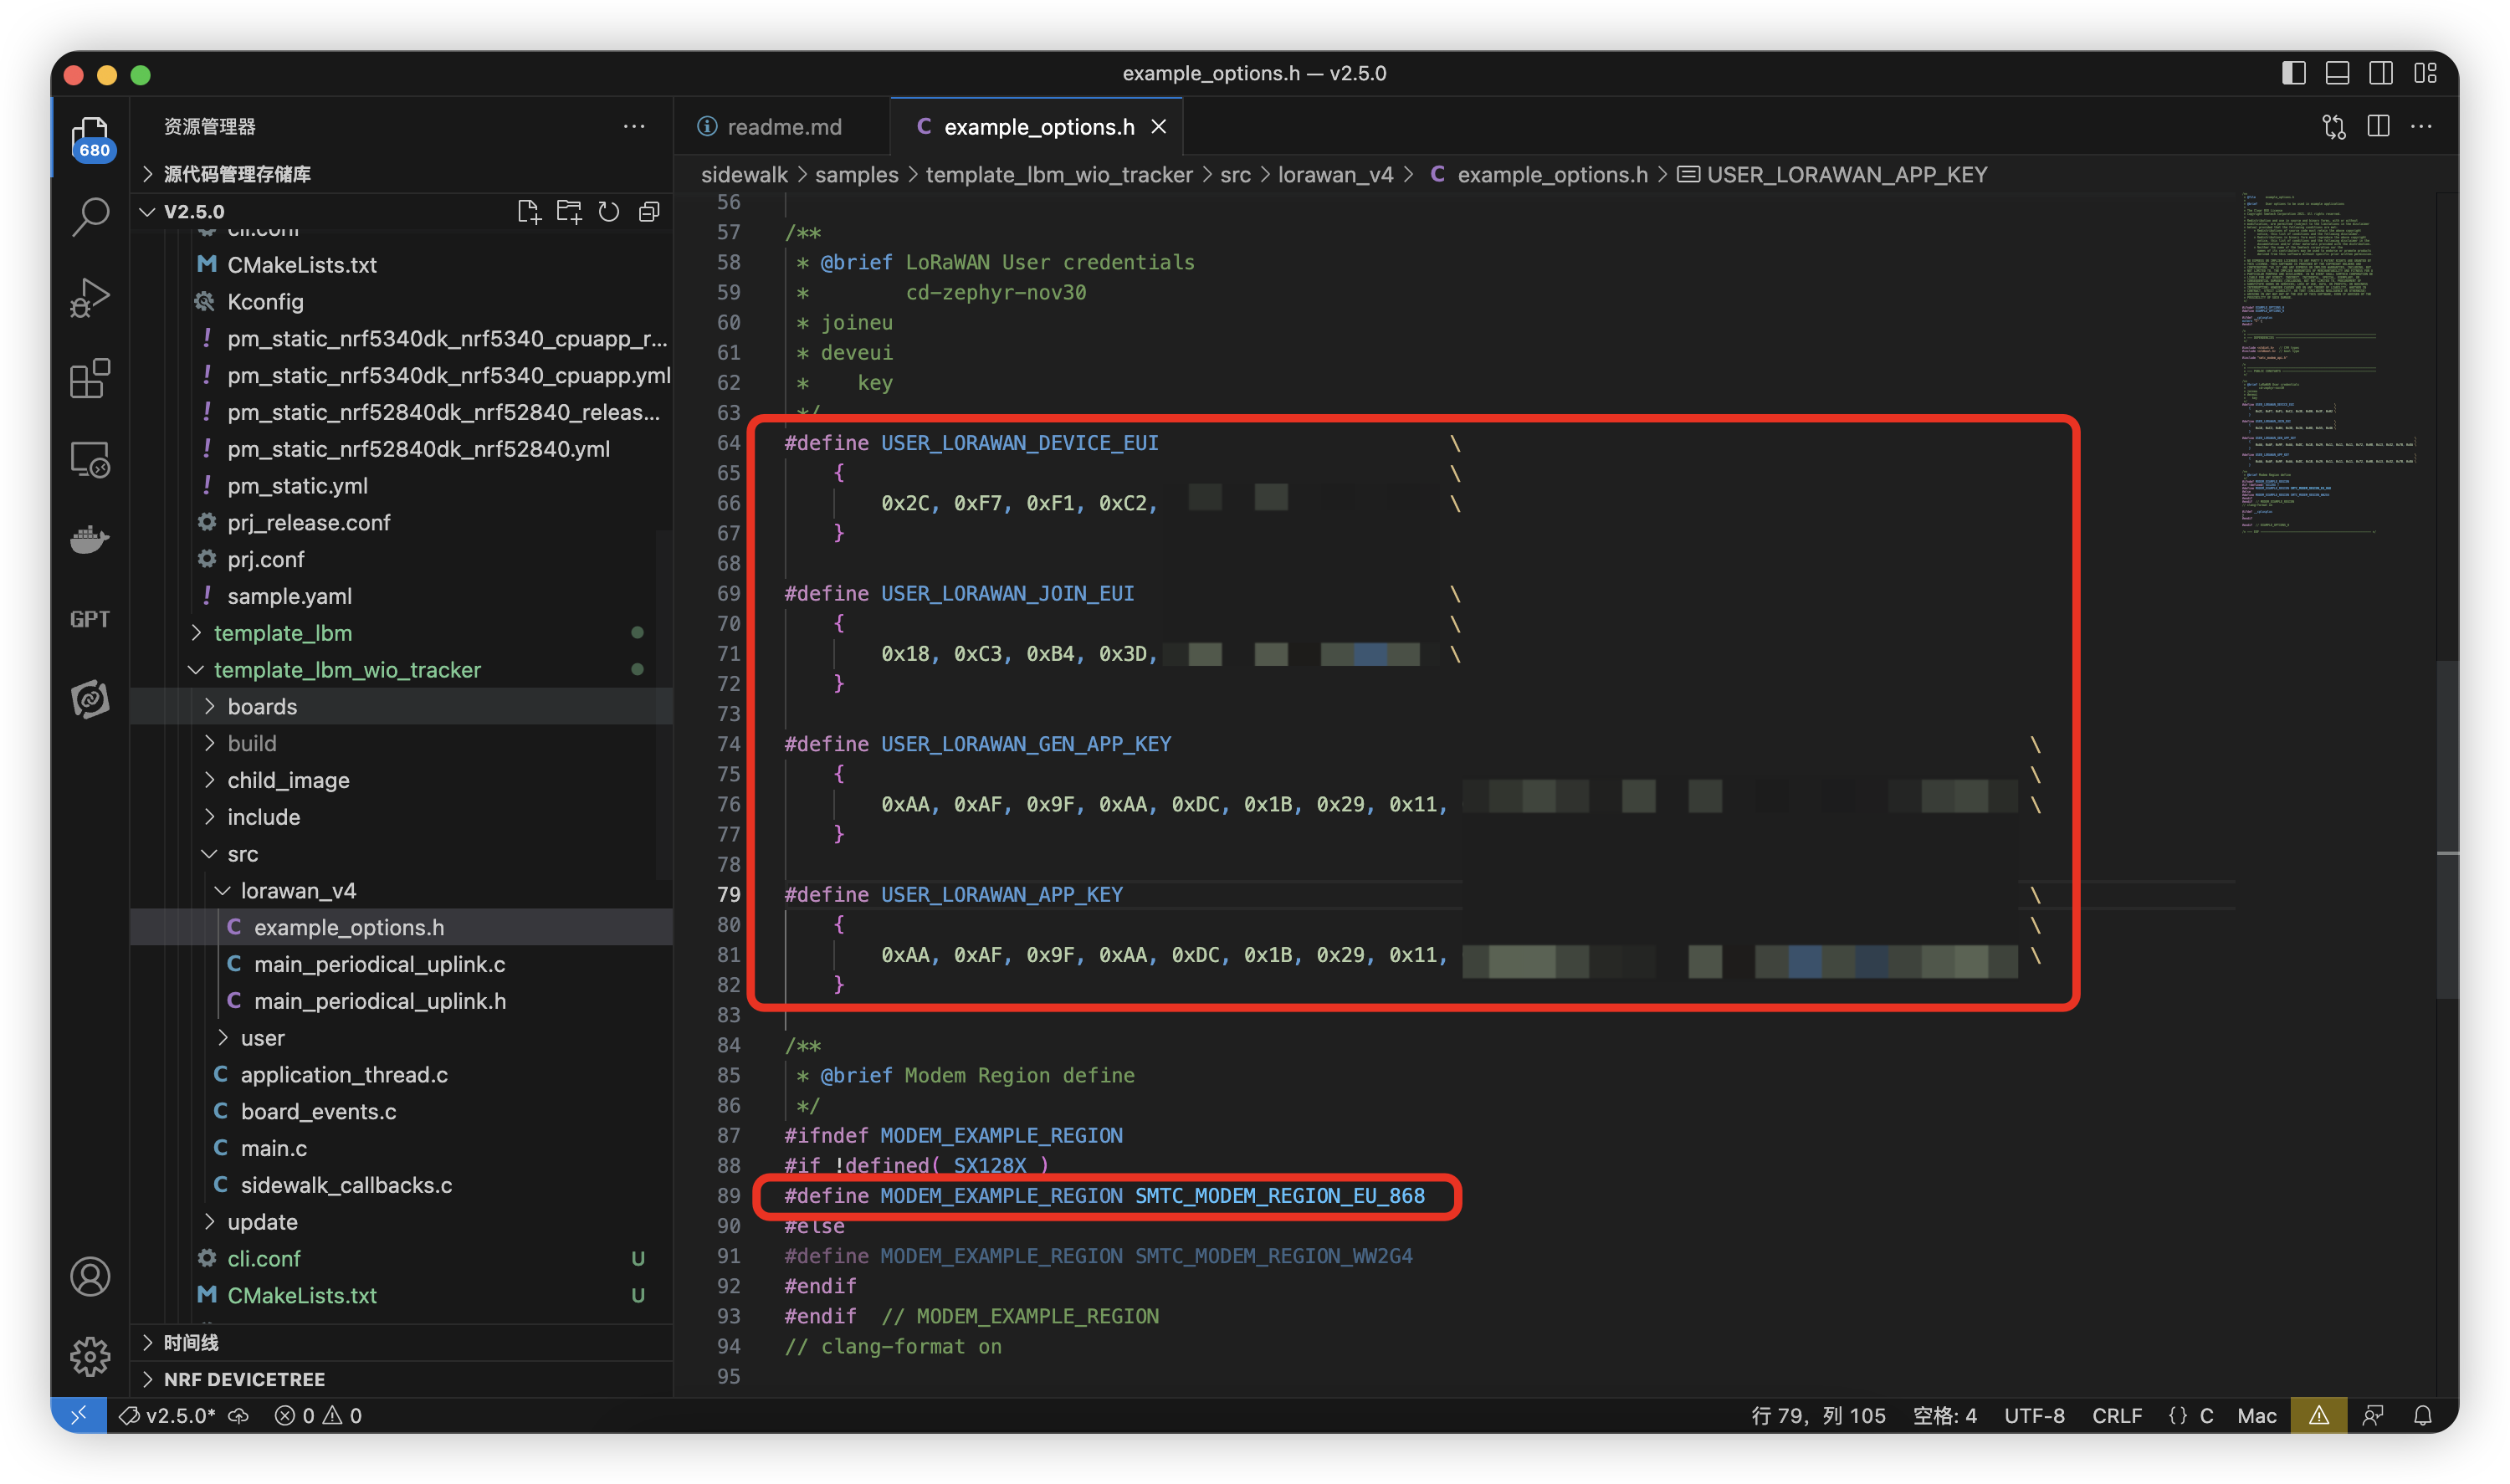
Task: Open the Search view
Action: pos(90,216)
